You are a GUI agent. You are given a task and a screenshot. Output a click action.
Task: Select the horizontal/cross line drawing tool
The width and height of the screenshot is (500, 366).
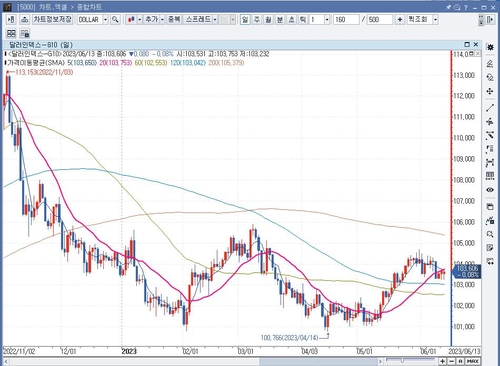[x=490, y=122]
